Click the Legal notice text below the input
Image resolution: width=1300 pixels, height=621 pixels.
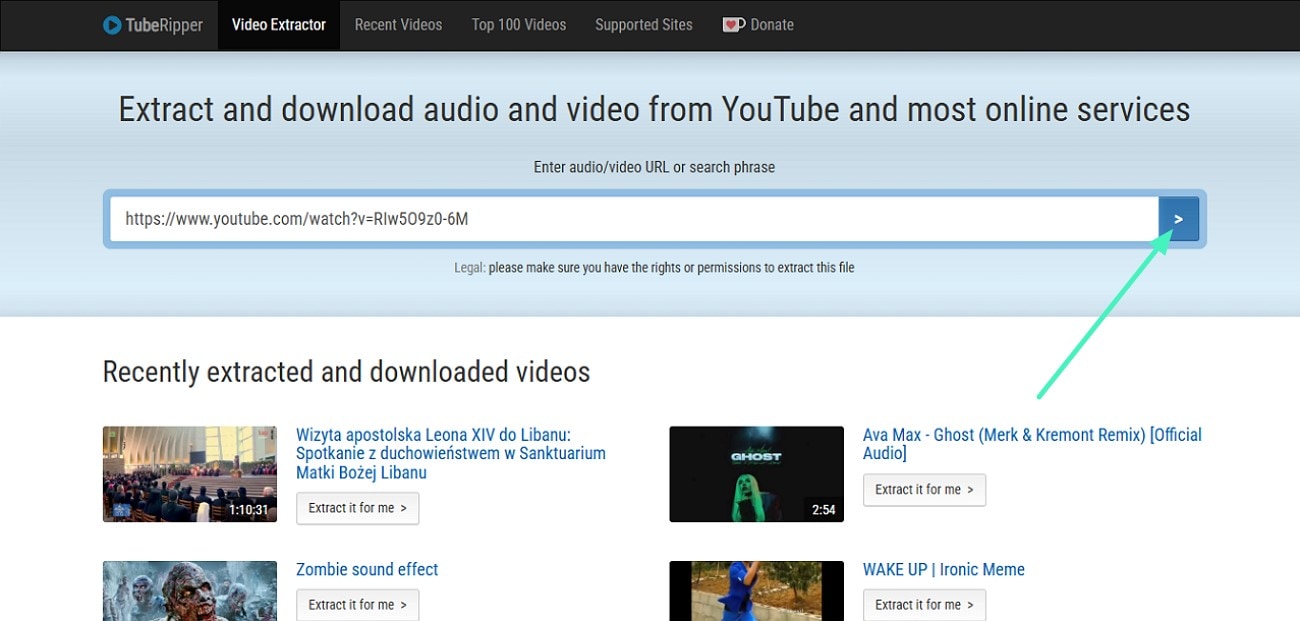click(x=654, y=267)
